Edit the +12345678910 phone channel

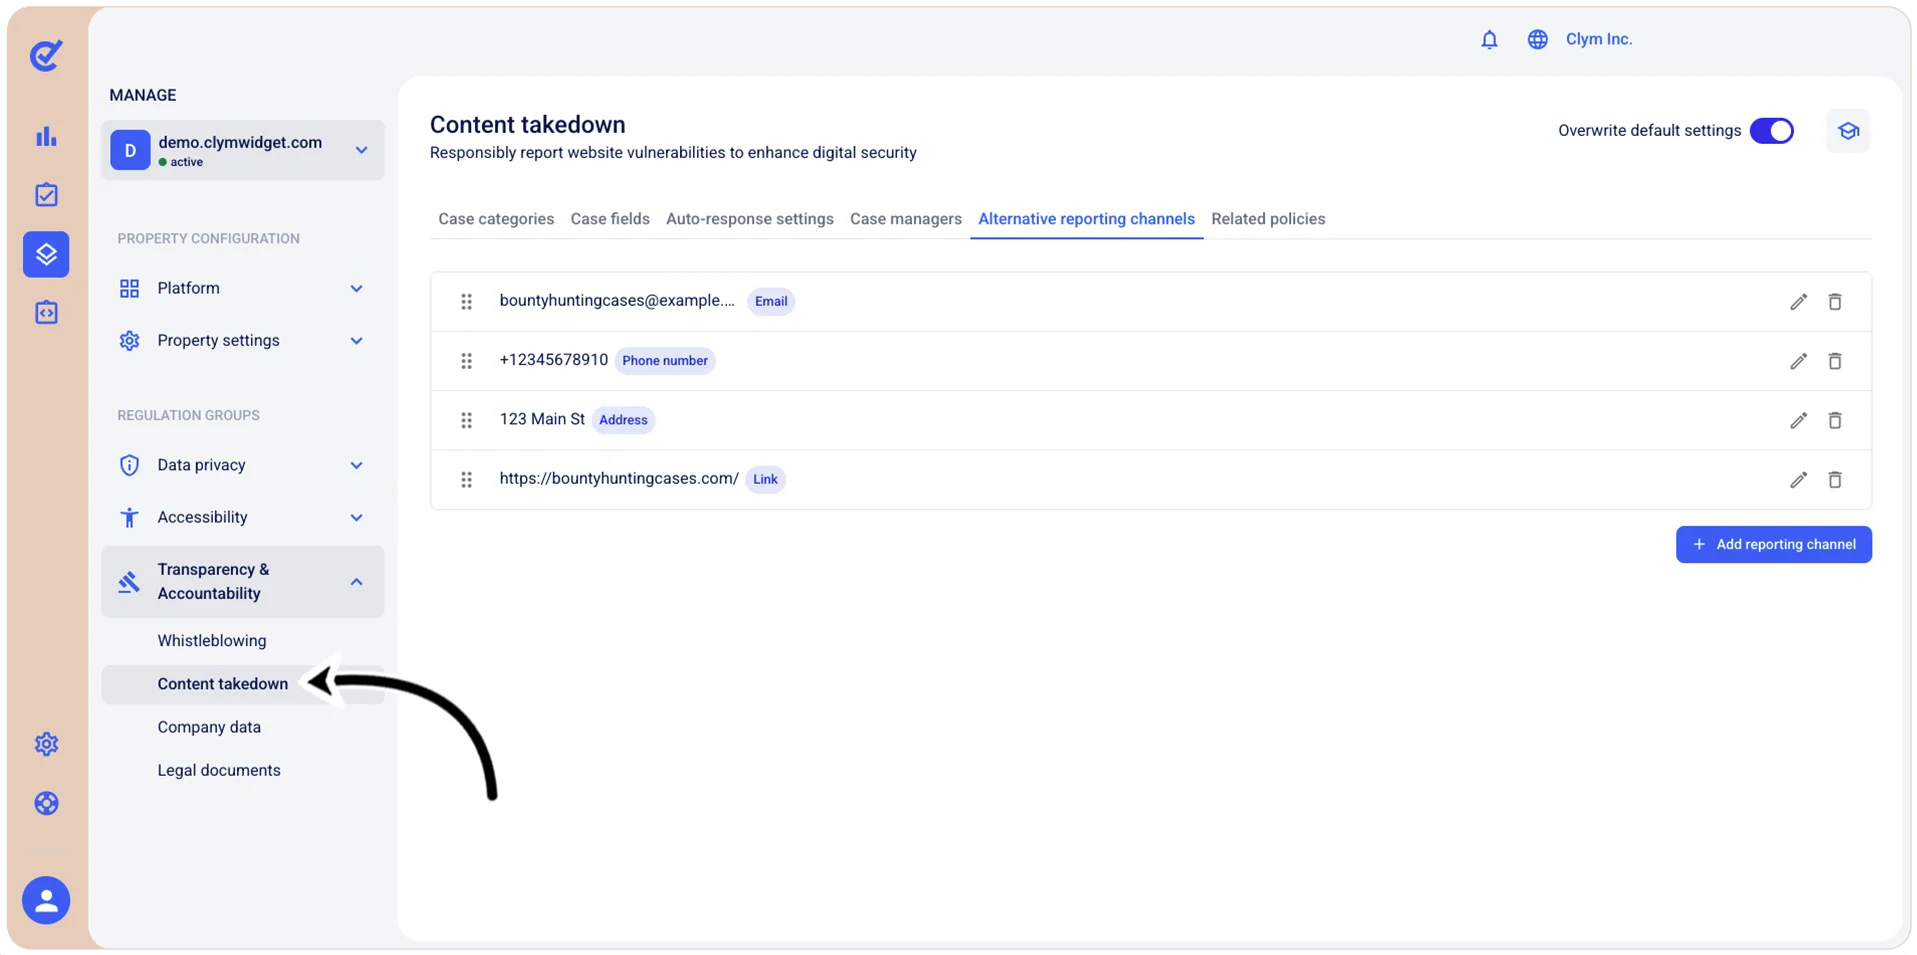pos(1798,361)
